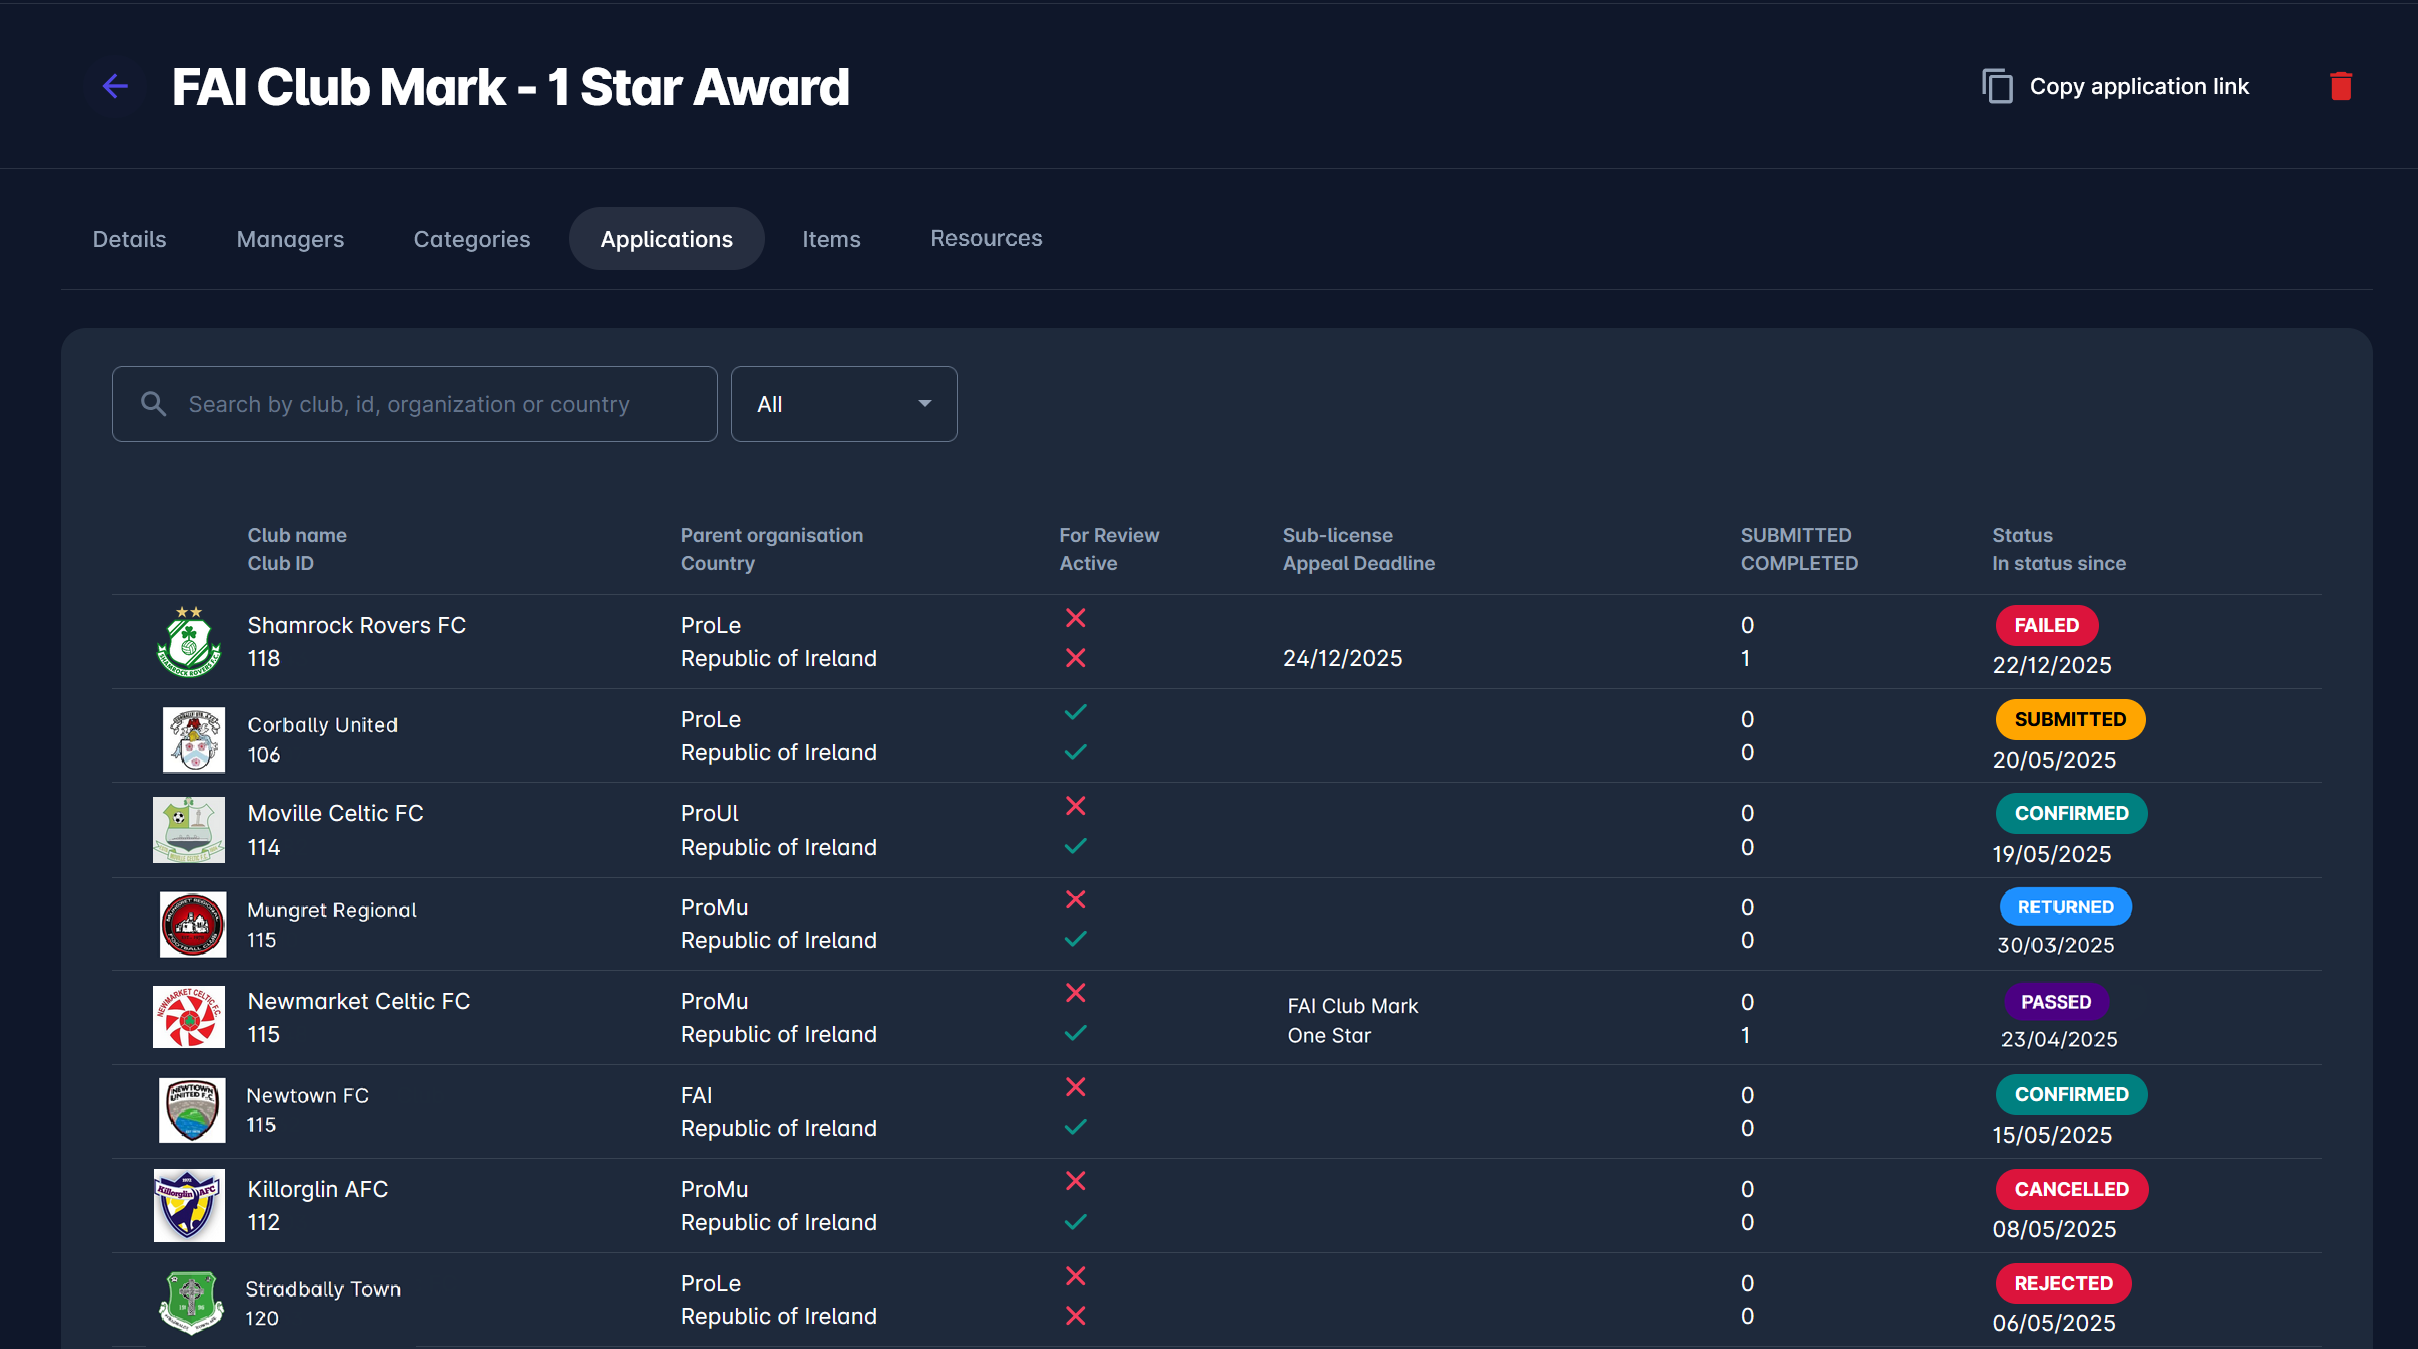Click the back arrow icon
Screen dimensions: 2418x1349
[116, 87]
